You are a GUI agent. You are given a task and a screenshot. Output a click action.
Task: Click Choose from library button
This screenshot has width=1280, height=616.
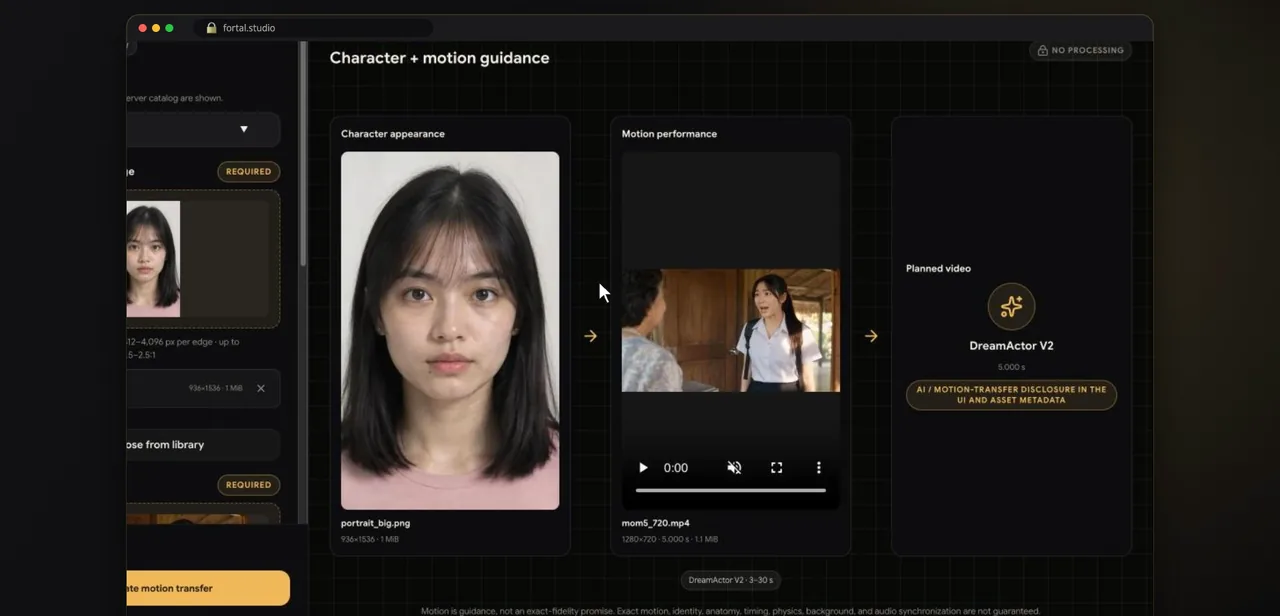pyautogui.click(x=203, y=445)
